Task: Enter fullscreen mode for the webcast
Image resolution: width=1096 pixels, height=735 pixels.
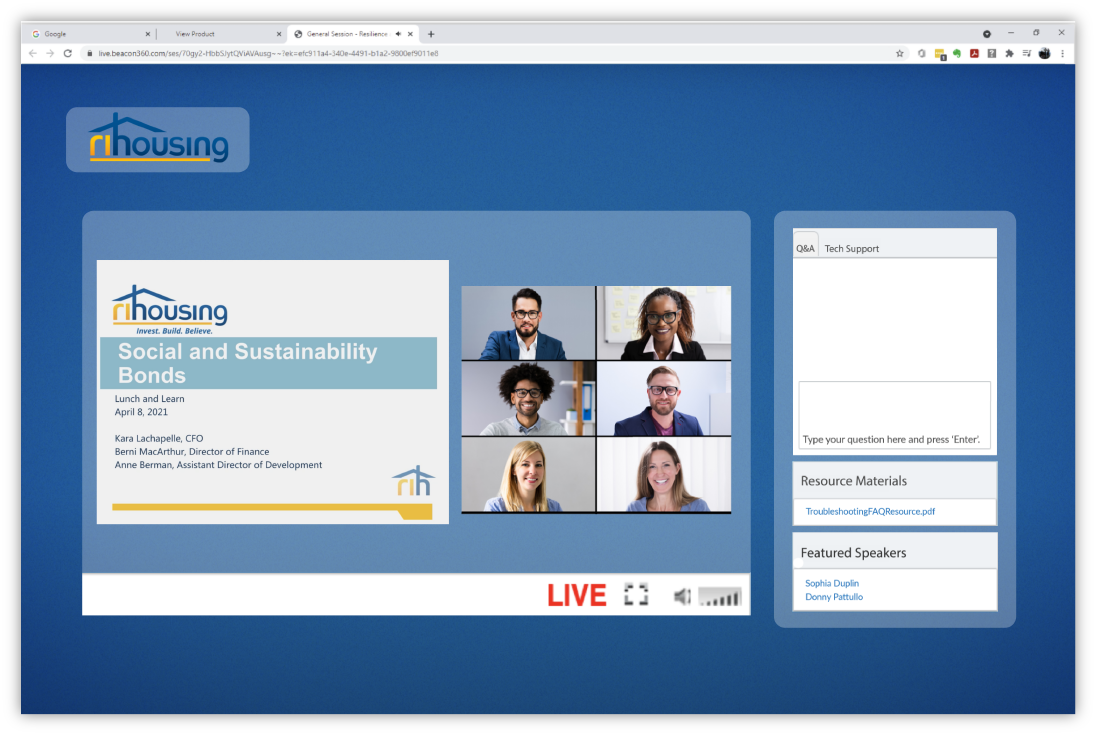Action: point(636,595)
